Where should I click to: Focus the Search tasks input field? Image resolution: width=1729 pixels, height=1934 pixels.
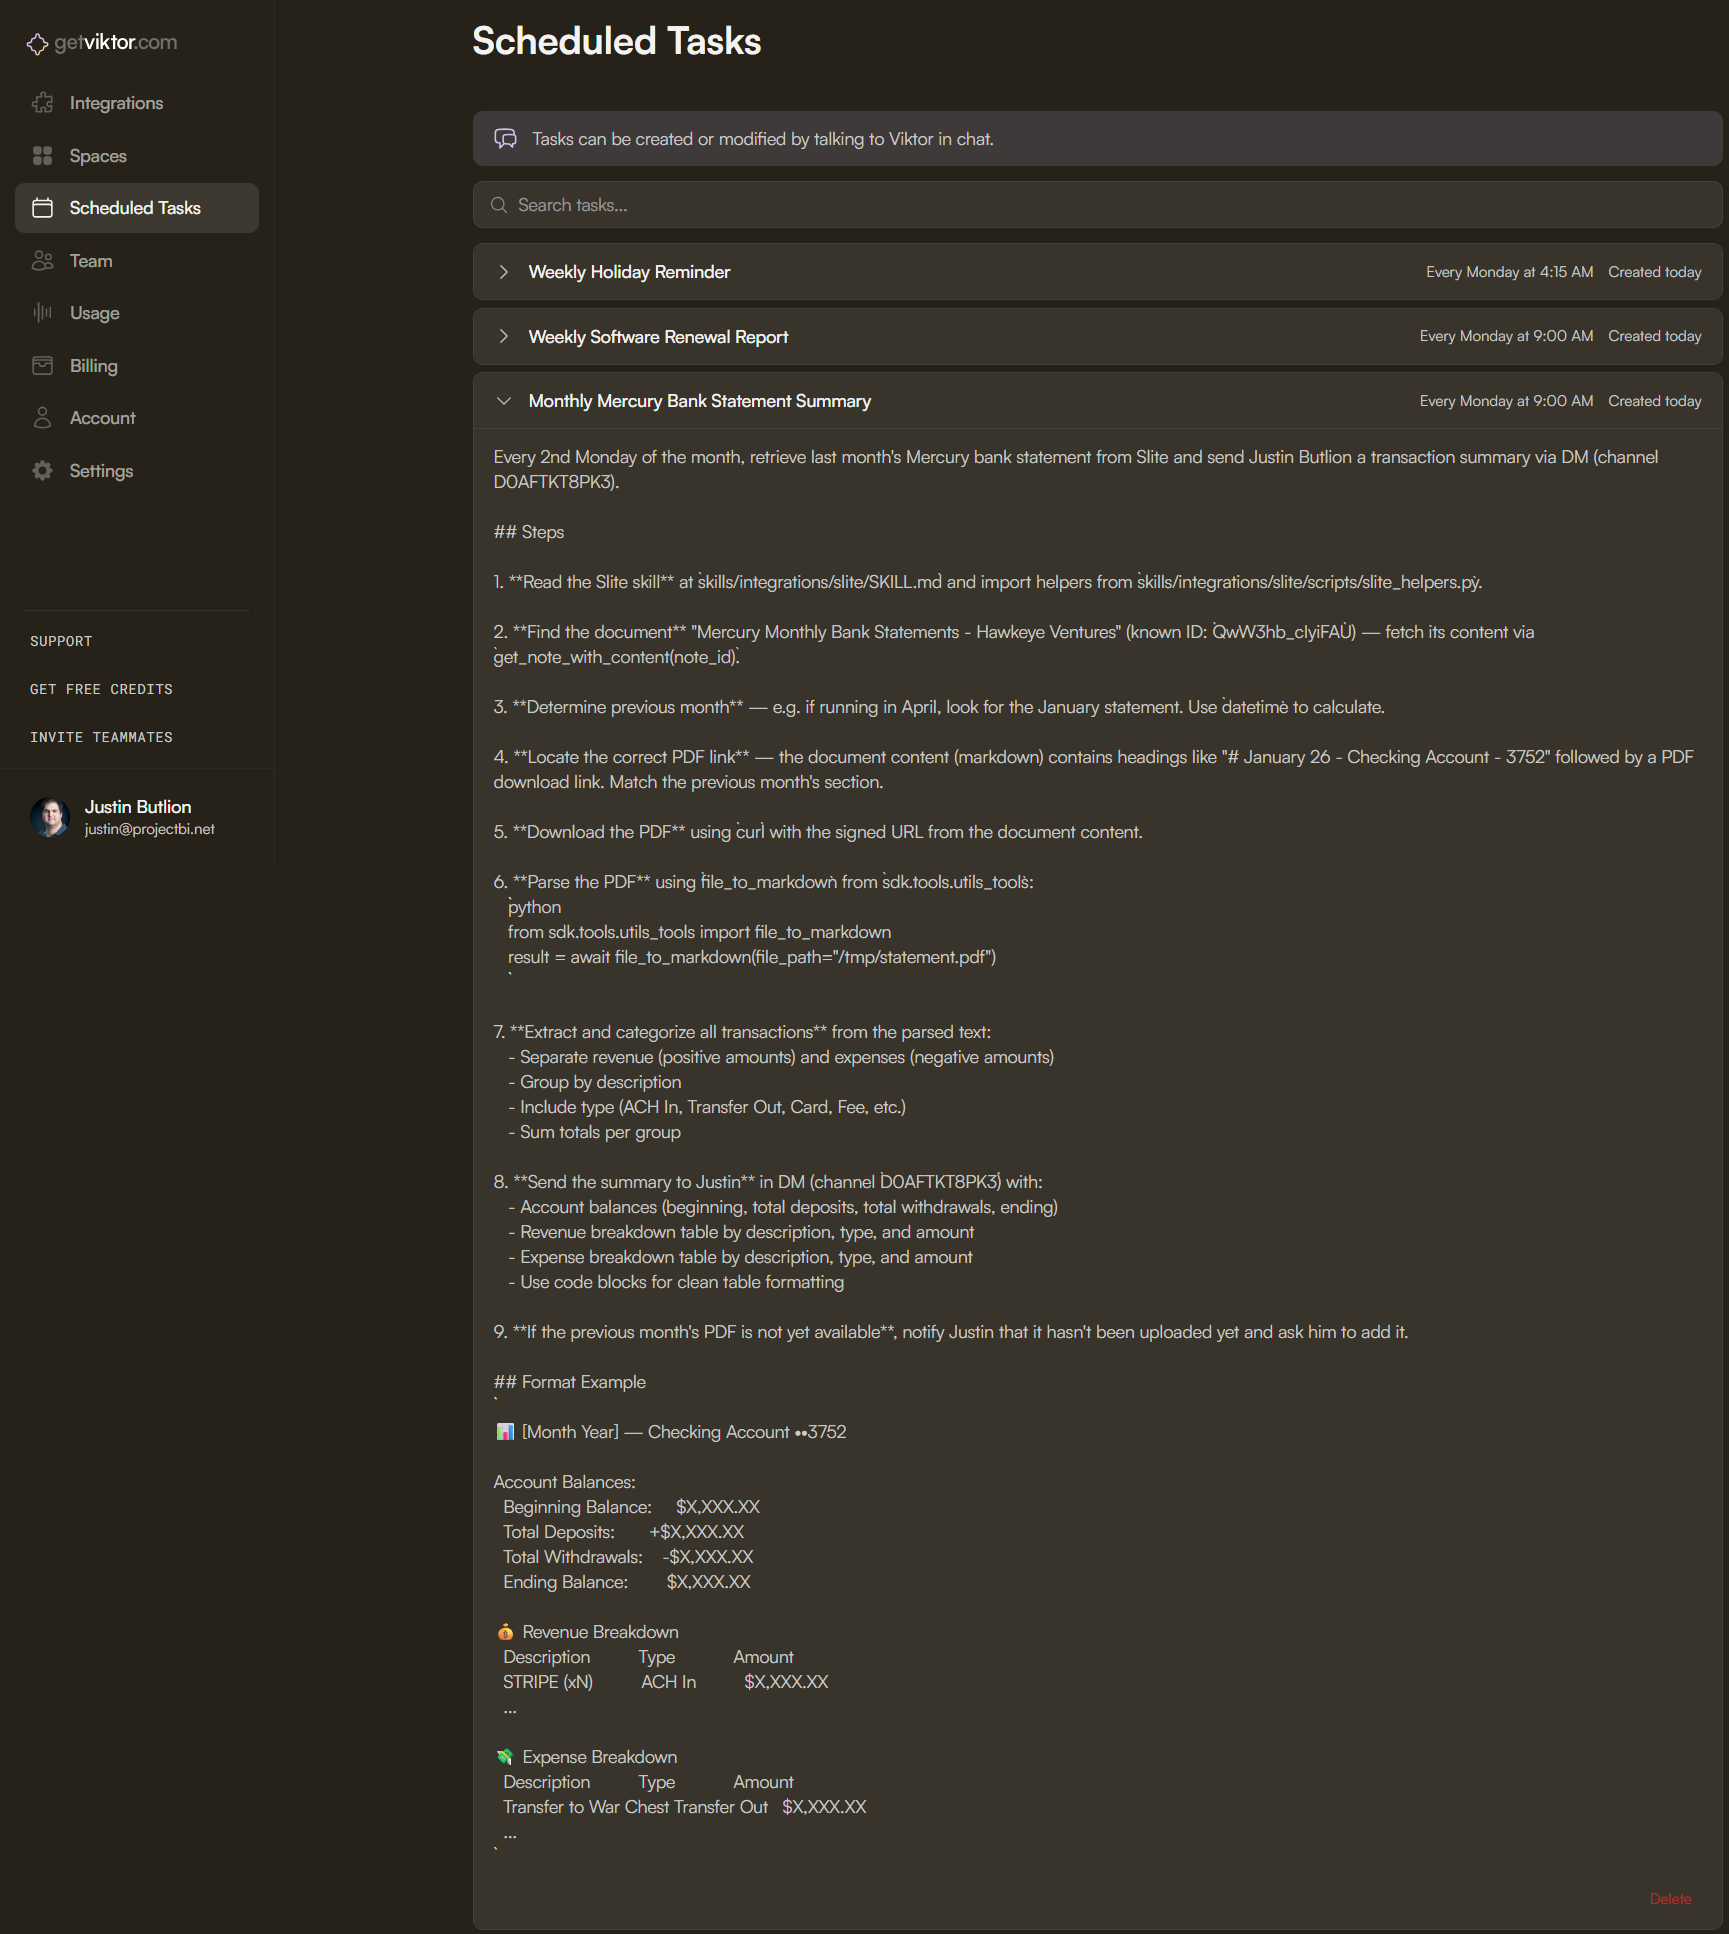click(x=1097, y=205)
